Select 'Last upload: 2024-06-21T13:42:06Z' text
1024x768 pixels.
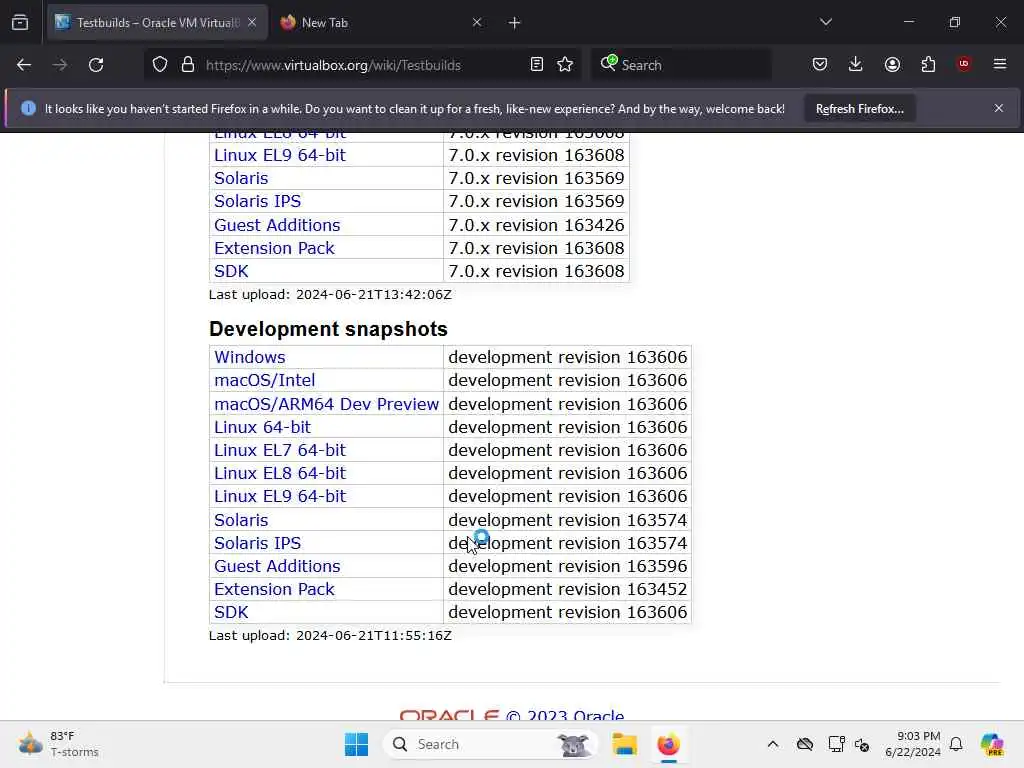point(330,295)
